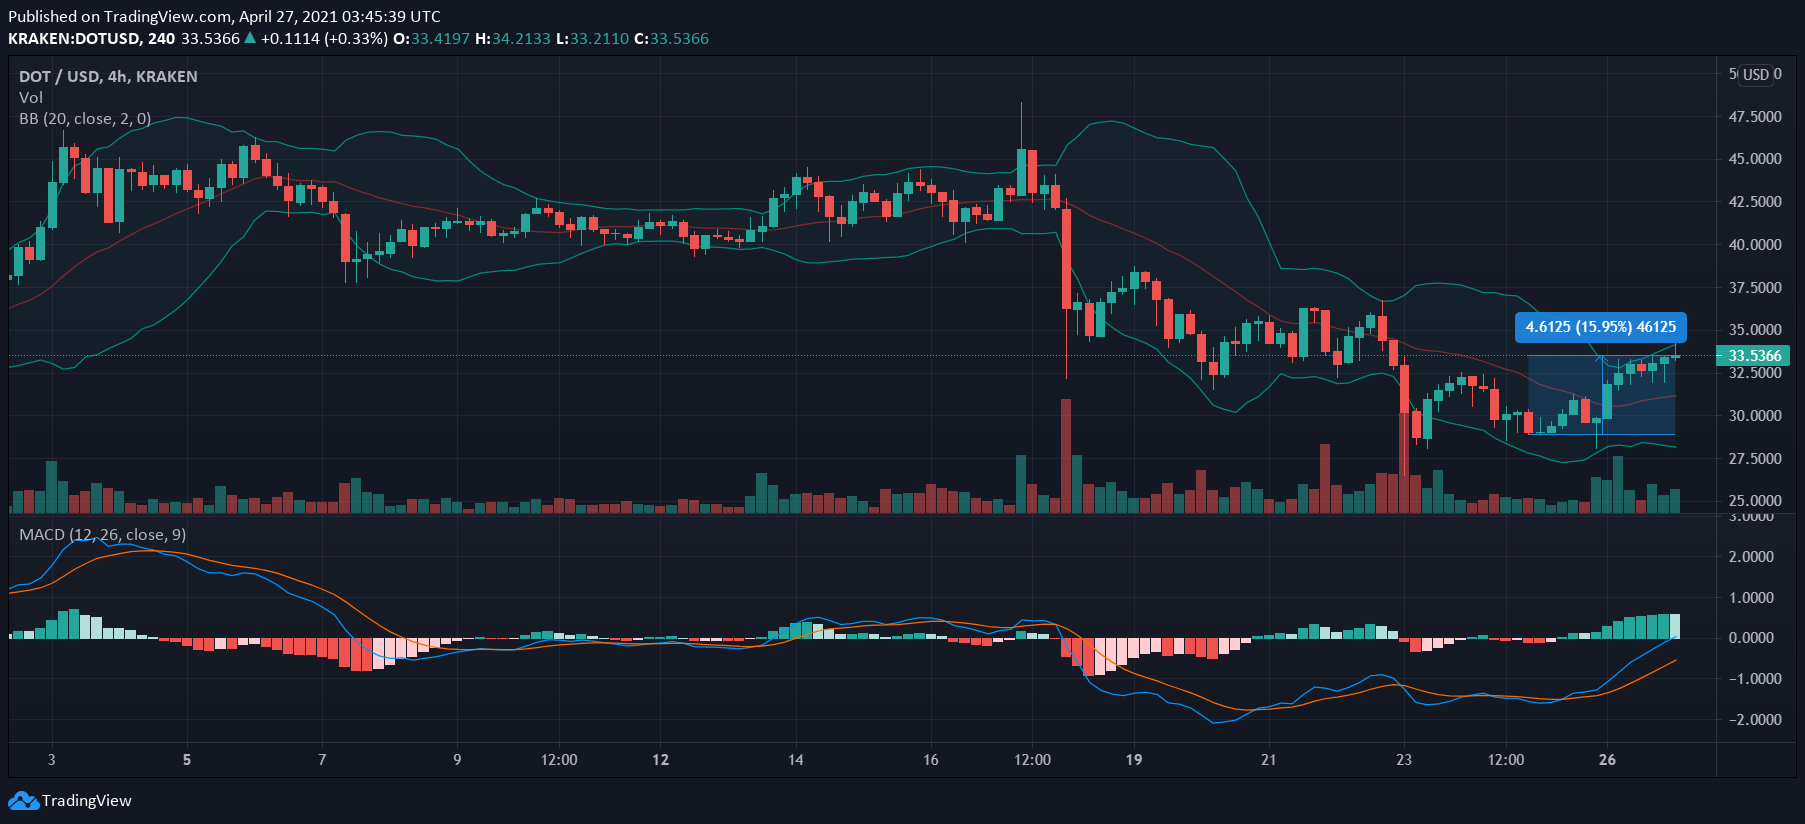Click the KRAKEN:DOTUSD, 240 symbol header
This screenshot has width=1805, height=824.
click(x=92, y=38)
